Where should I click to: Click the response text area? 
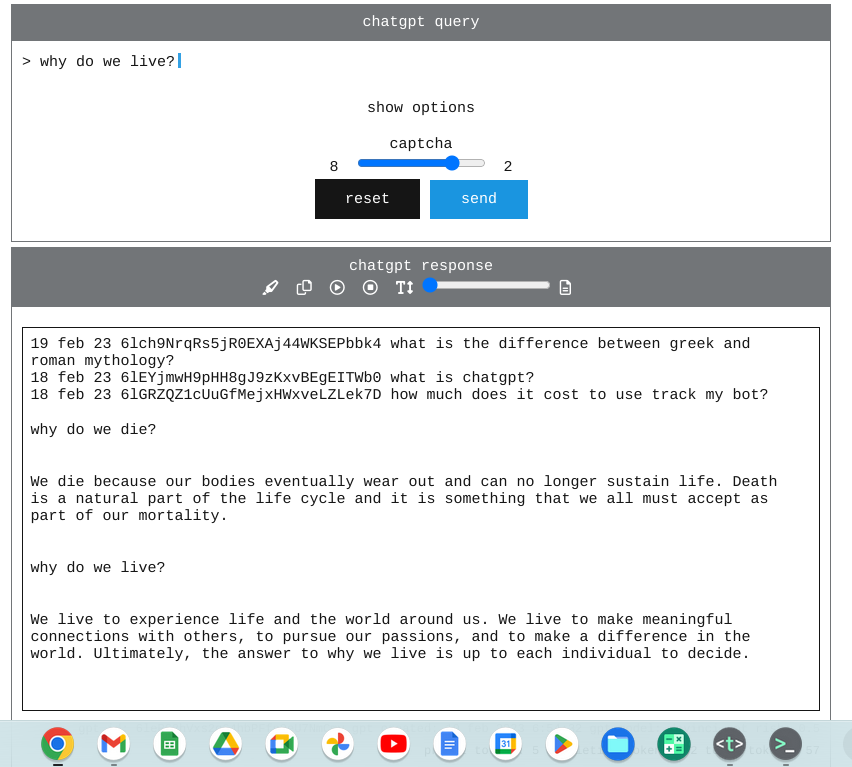[x=421, y=519]
